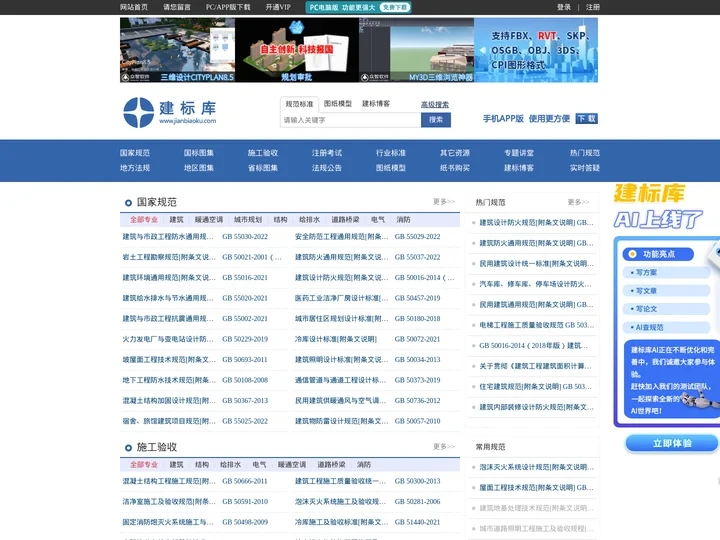Viewport: 720px width, 540px height.
Task: Open 地区图集 in navigation bar
Action: (x=199, y=168)
